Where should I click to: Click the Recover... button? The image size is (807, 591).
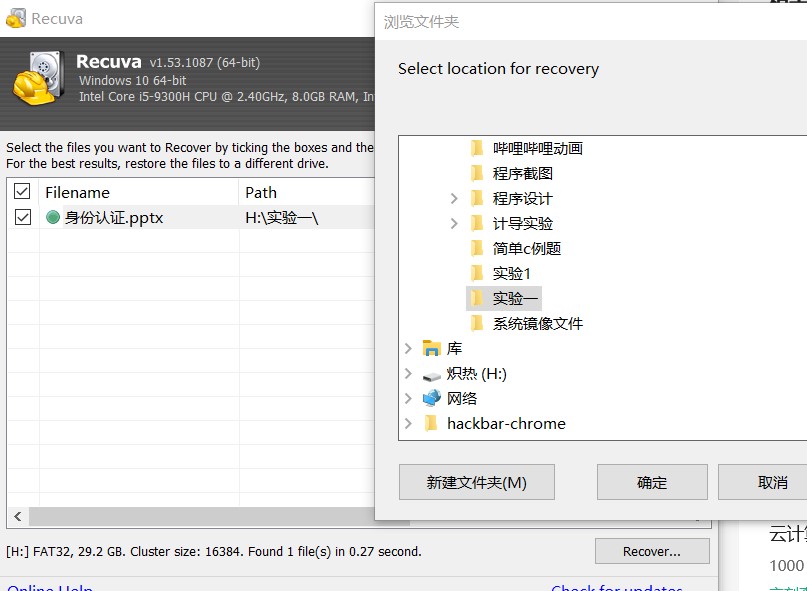652,551
